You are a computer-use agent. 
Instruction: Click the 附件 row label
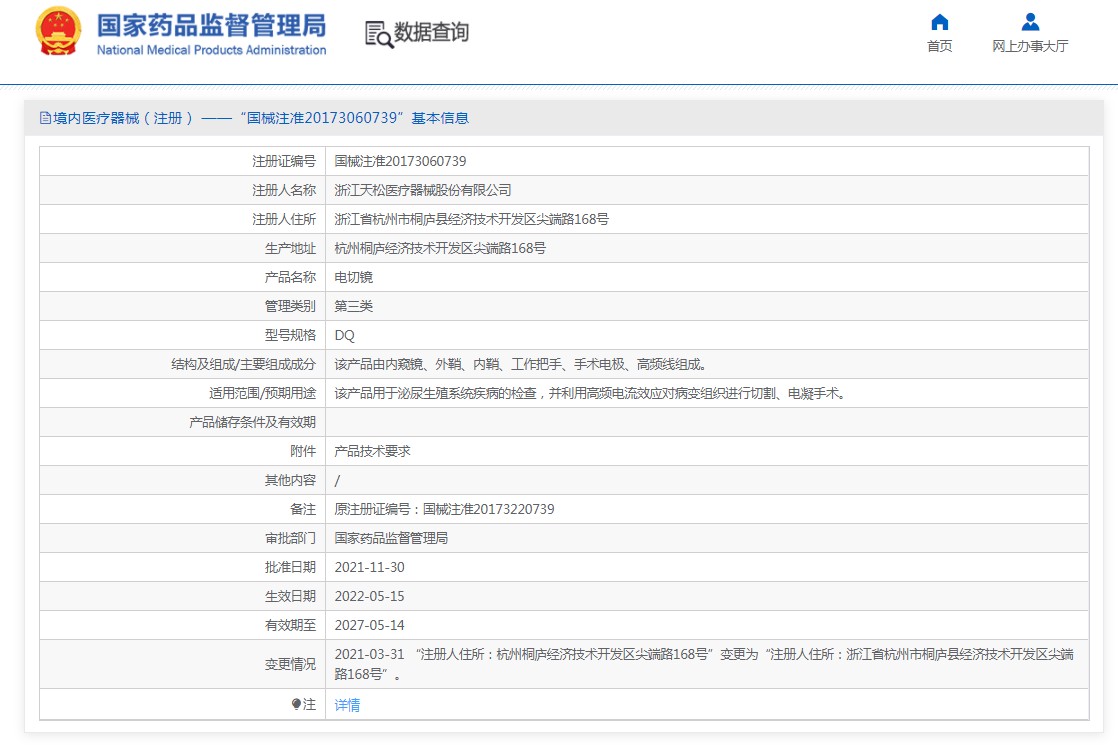pyautogui.click(x=303, y=451)
